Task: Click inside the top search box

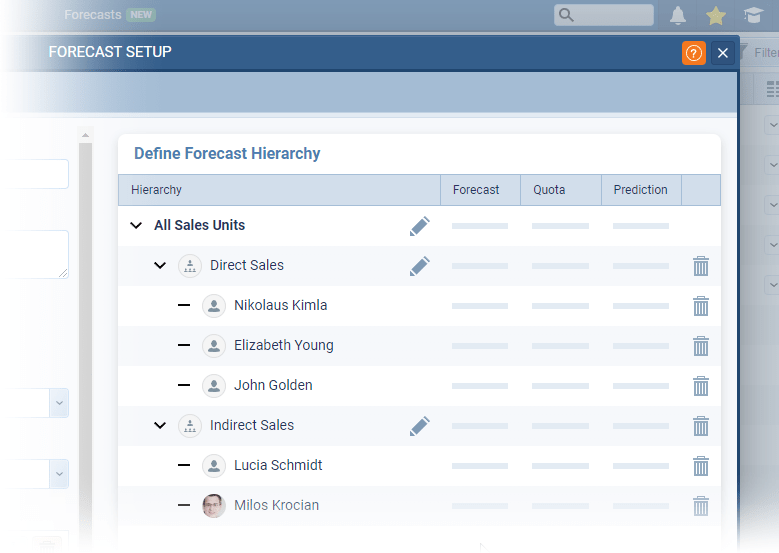Action: click(x=612, y=15)
